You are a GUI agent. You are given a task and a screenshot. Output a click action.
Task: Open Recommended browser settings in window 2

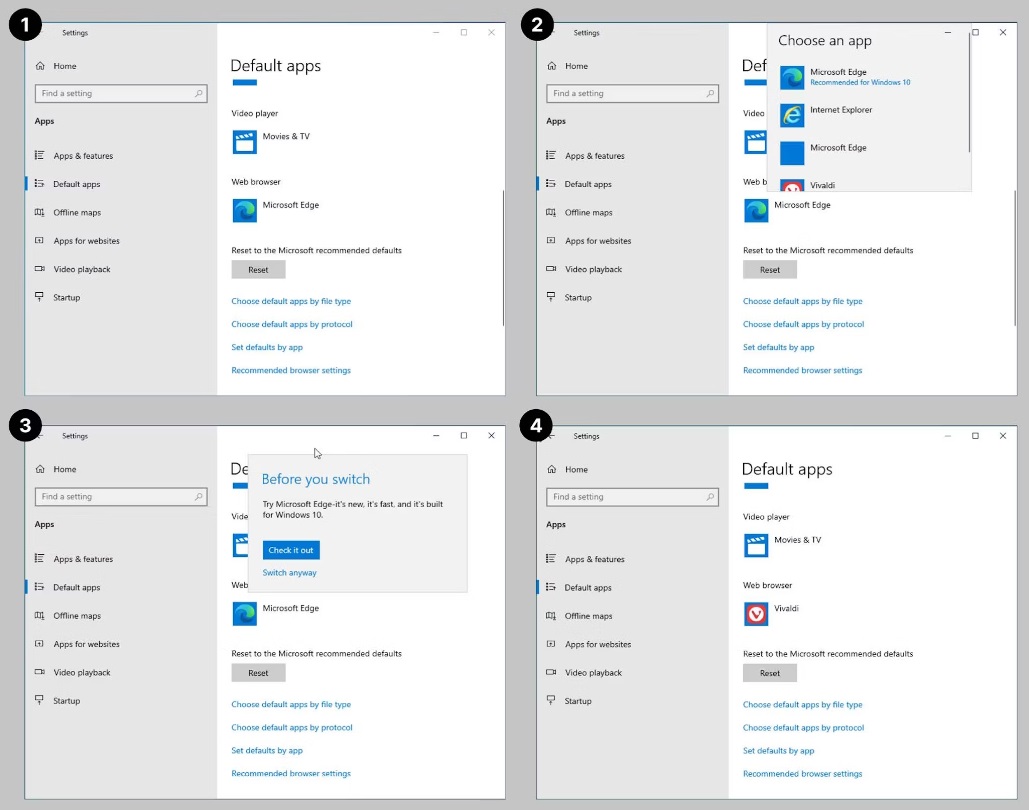click(802, 371)
